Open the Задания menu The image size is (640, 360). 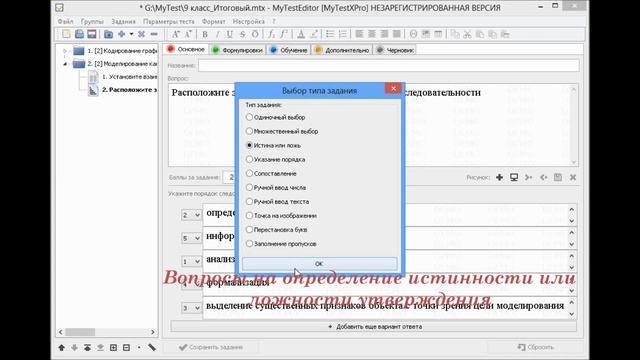123,21
